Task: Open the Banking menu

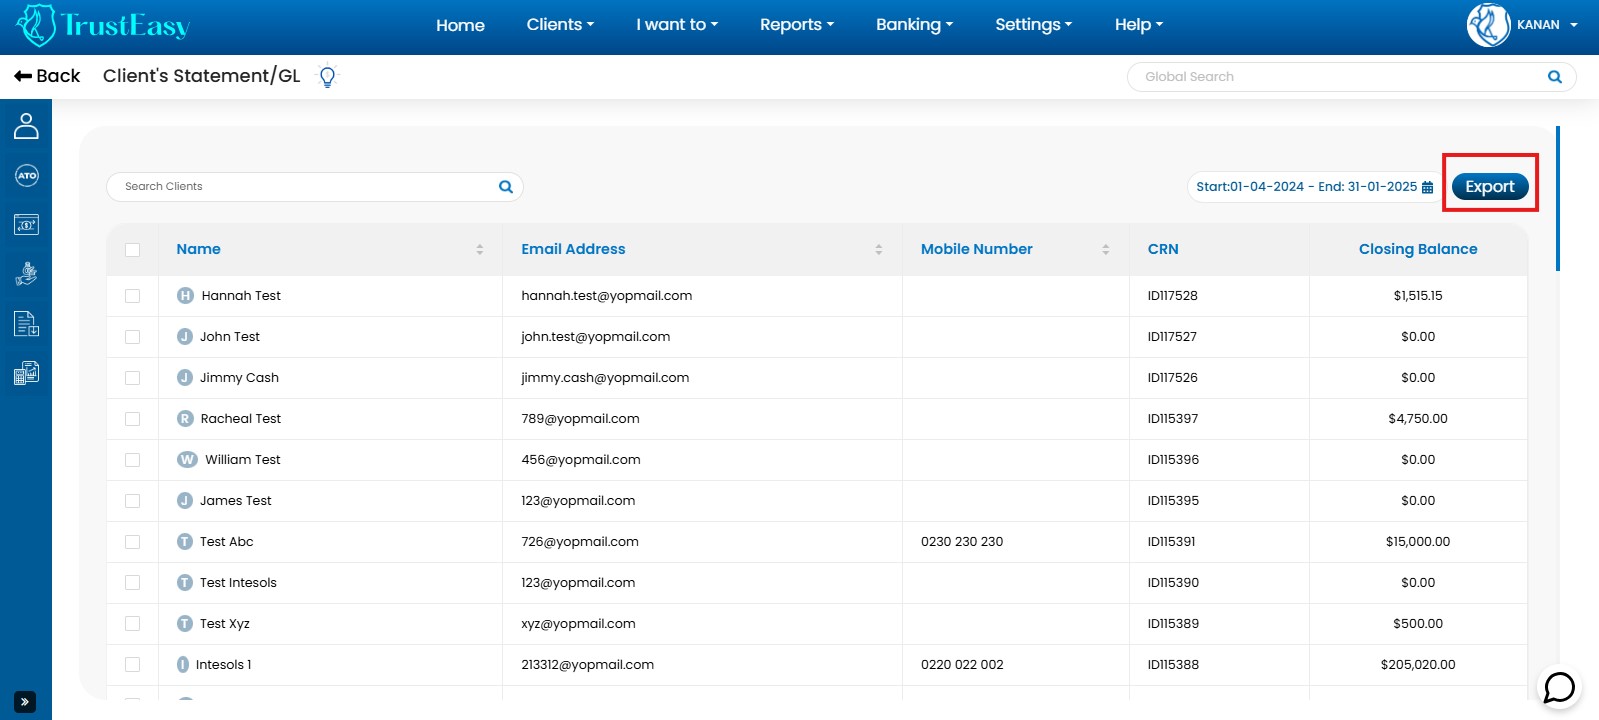Action: tap(914, 25)
